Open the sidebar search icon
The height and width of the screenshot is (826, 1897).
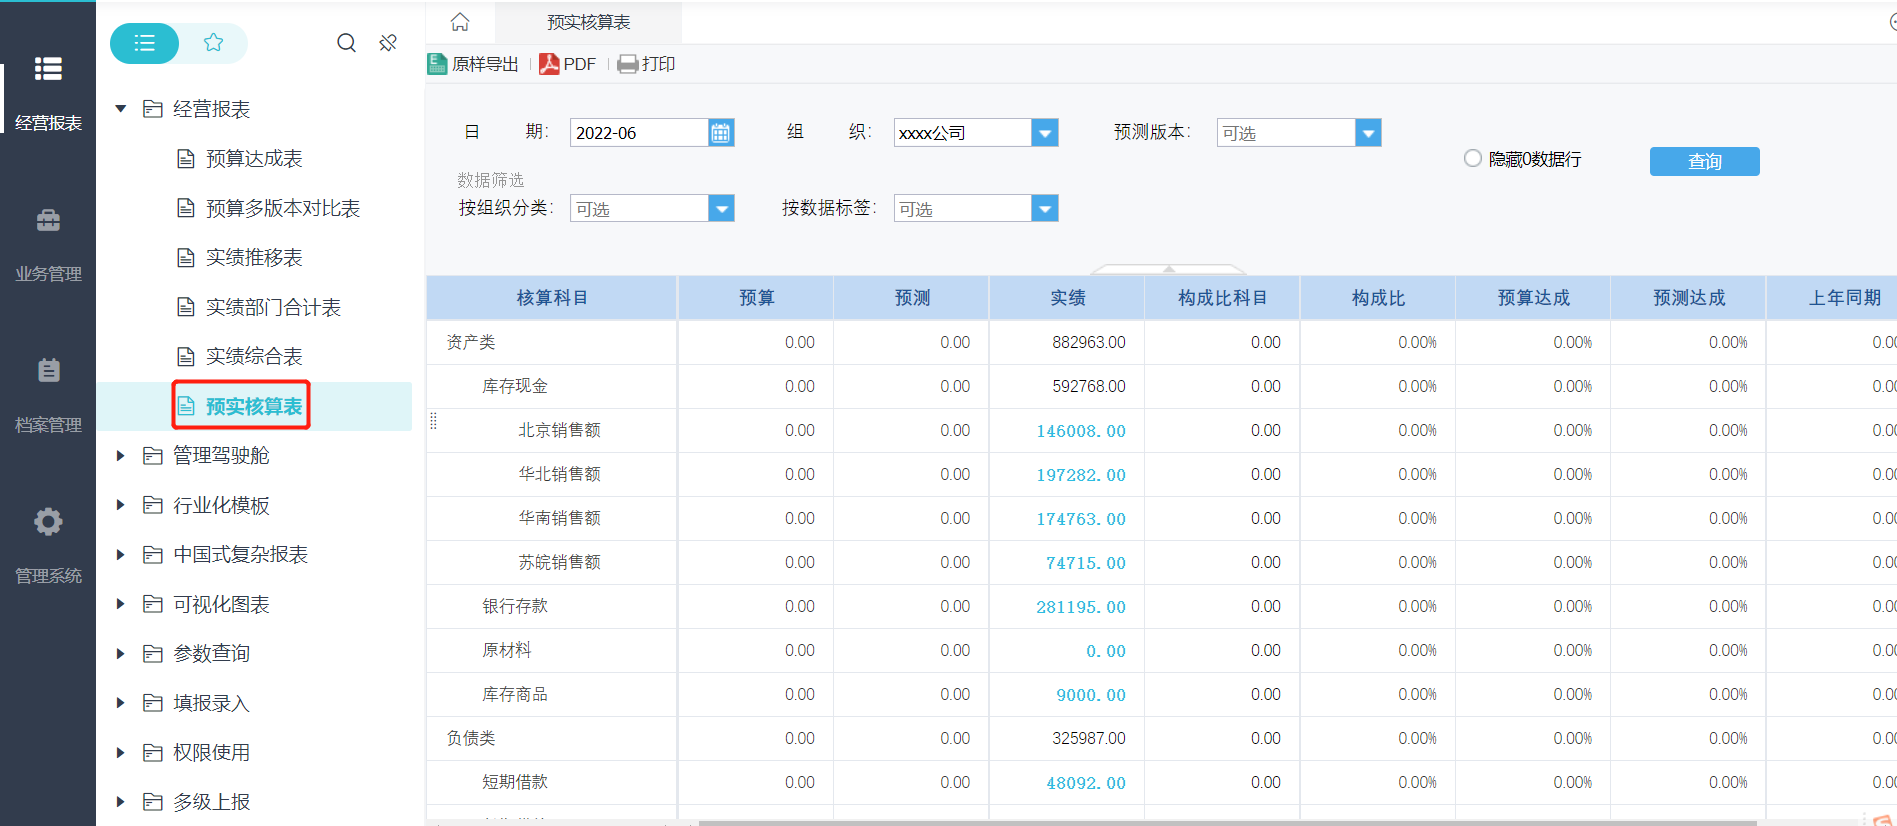(x=346, y=43)
